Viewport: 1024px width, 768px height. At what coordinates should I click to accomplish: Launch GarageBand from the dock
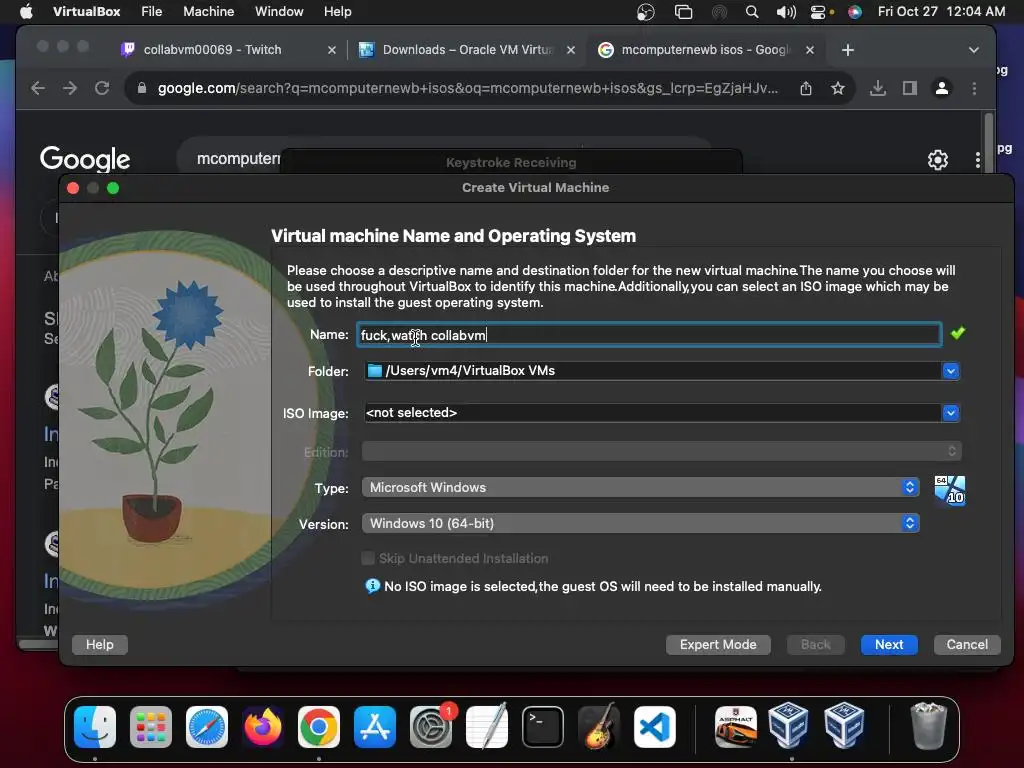(599, 726)
